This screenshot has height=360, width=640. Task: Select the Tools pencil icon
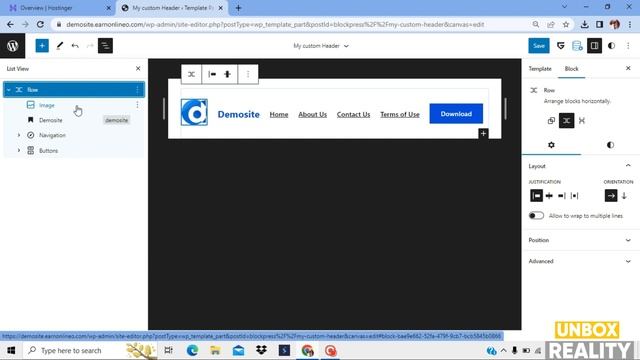[60, 46]
